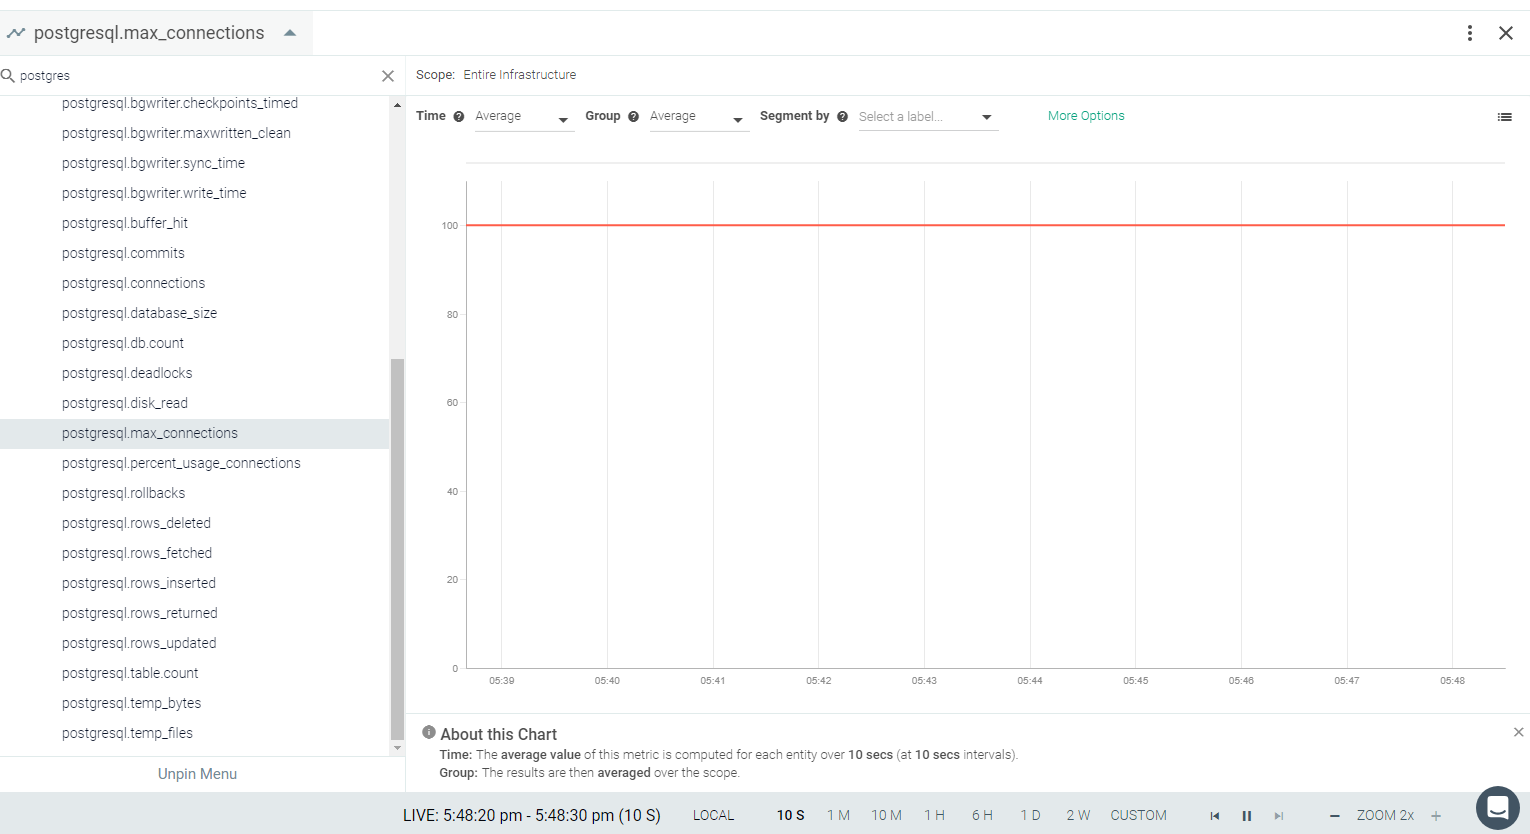The width and height of the screenshot is (1530, 834).
Task: Click Unpin Menu button
Action: click(x=197, y=774)
